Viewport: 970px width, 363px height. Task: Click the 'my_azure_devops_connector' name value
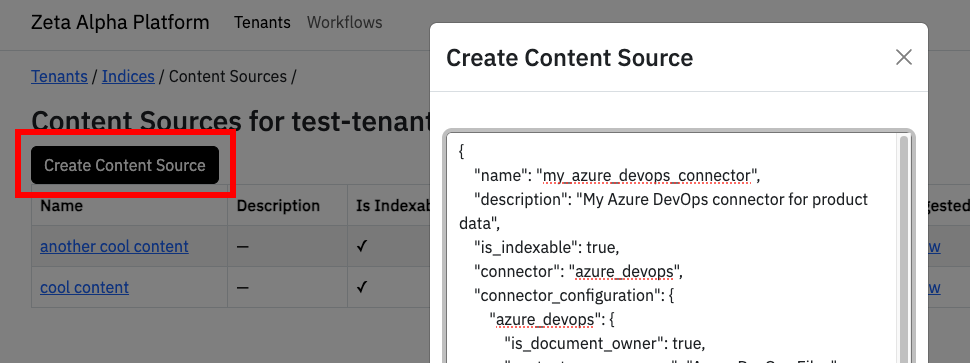coord(646,176)
